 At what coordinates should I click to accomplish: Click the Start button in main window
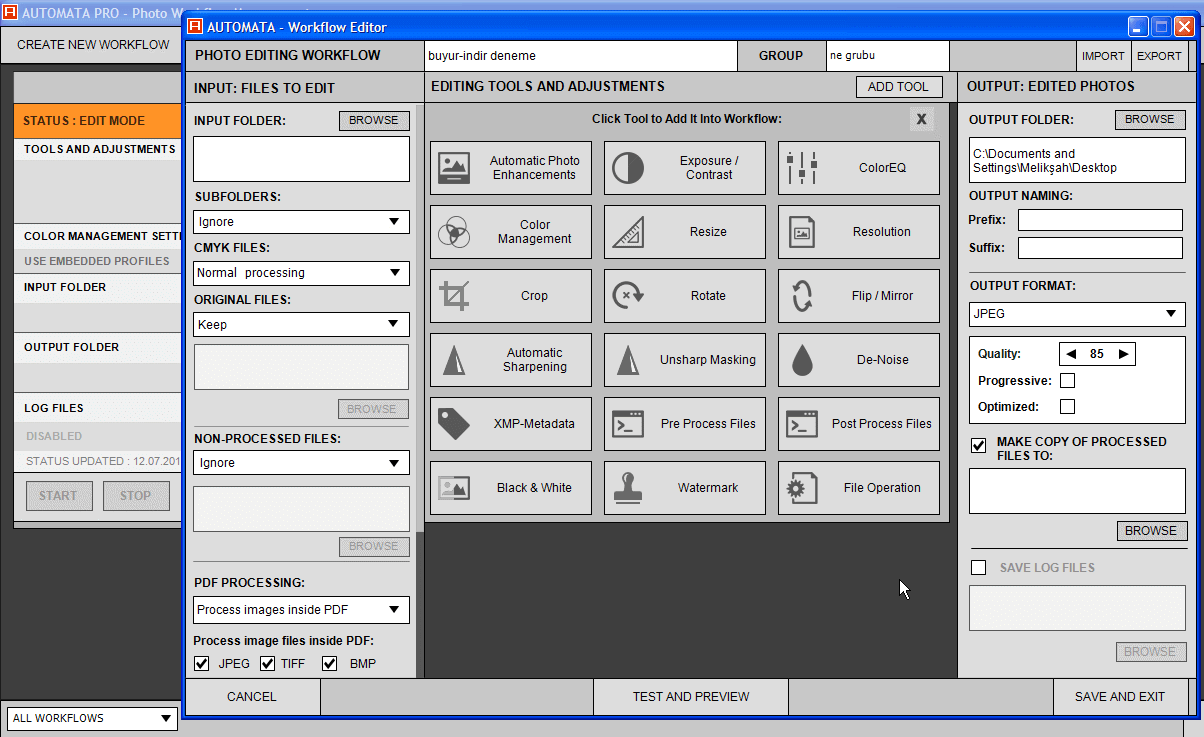click(59, 496)
